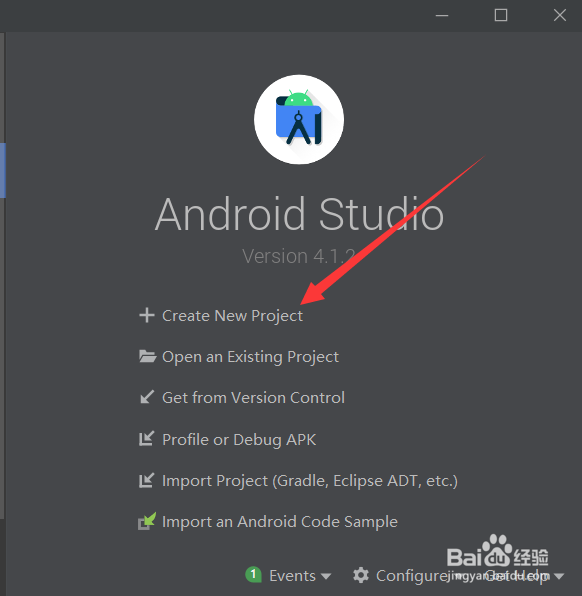
Task: Click the Import Project icon
Action: (146, 480)
